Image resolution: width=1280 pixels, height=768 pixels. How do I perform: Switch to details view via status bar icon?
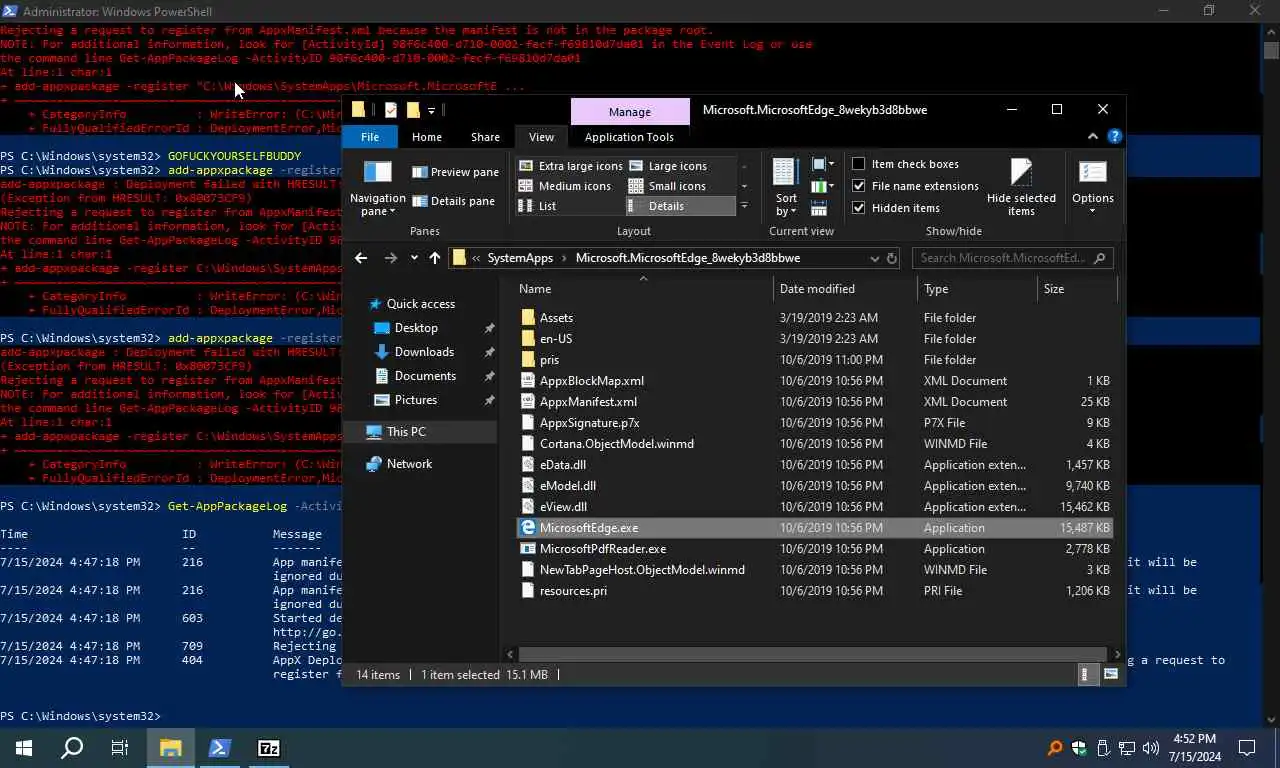pyautogui.click(x=1088, y=675)
